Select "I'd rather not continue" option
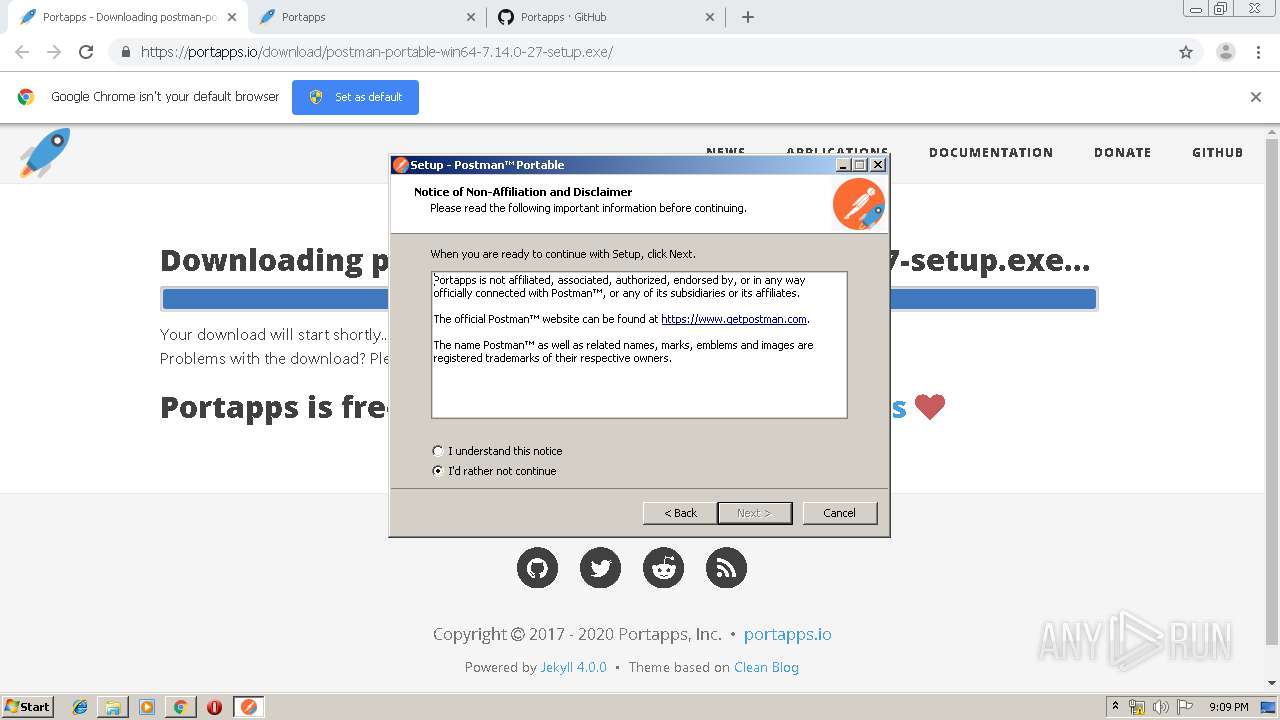This screenshot has height=720, width=1280. (437, 471)
